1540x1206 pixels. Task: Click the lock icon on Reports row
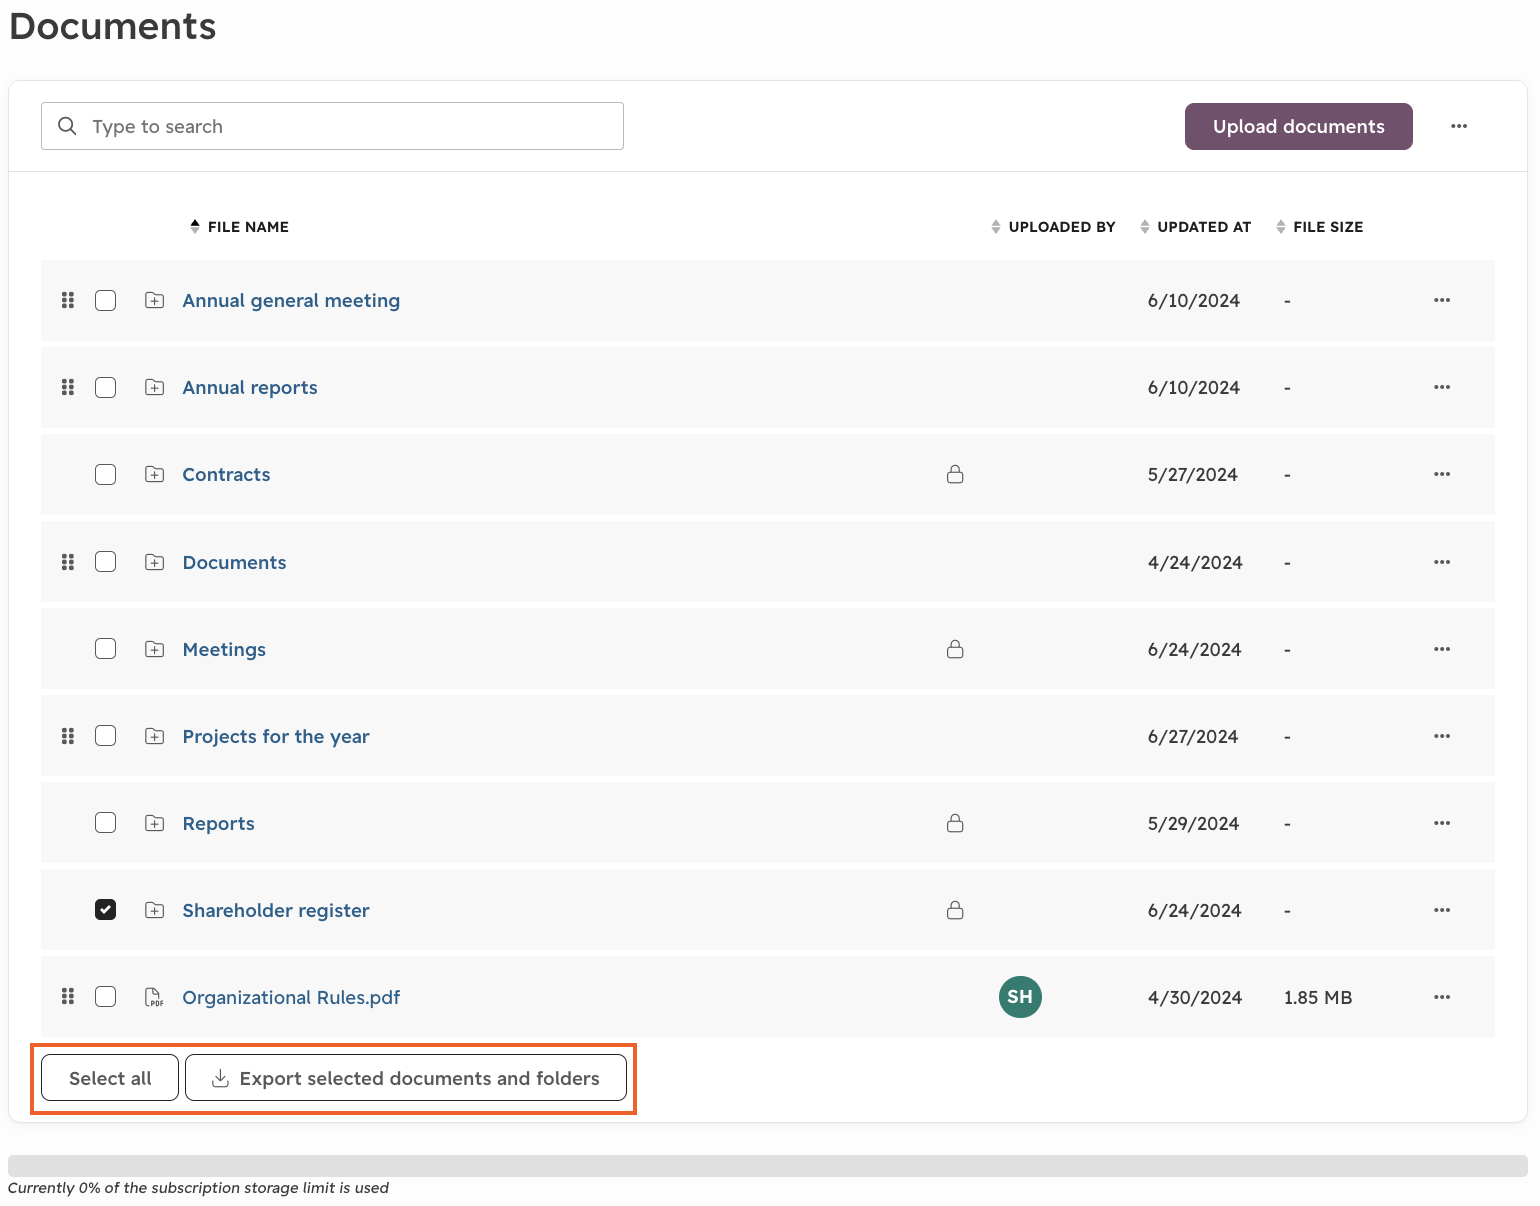pos(955,823)
